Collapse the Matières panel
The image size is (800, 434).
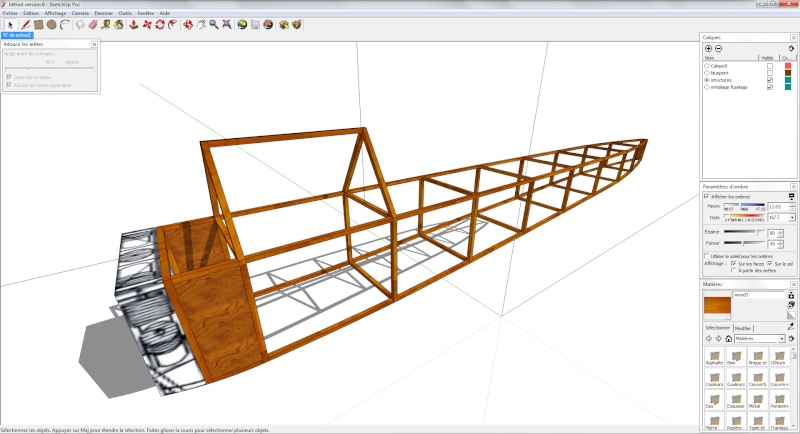(x=793, y=284)
